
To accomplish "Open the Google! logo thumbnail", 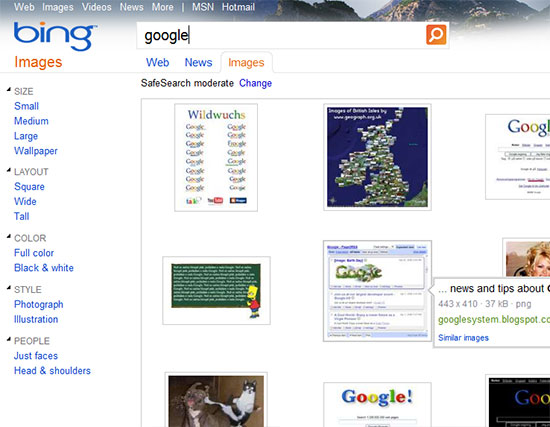I will [x=377, y=405].
